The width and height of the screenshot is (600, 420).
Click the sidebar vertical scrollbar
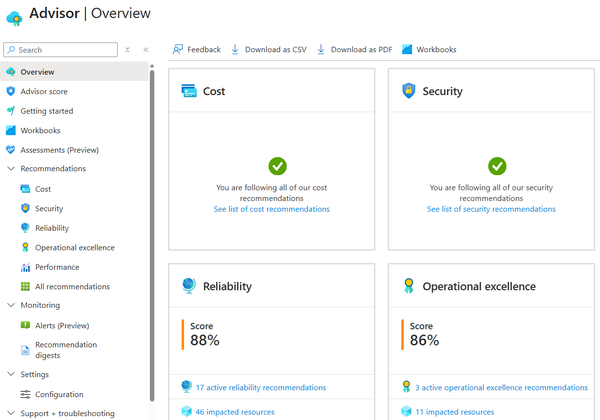pyautogui.click(x=152, y=235)
